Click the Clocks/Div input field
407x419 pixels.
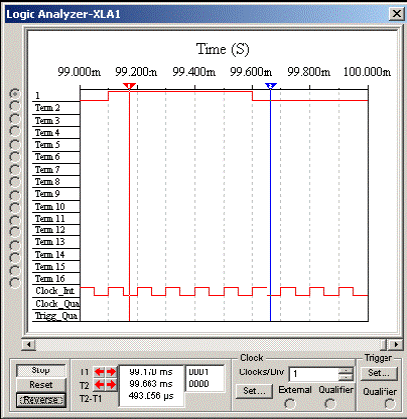pyautogui.click(x=314, y=374)
